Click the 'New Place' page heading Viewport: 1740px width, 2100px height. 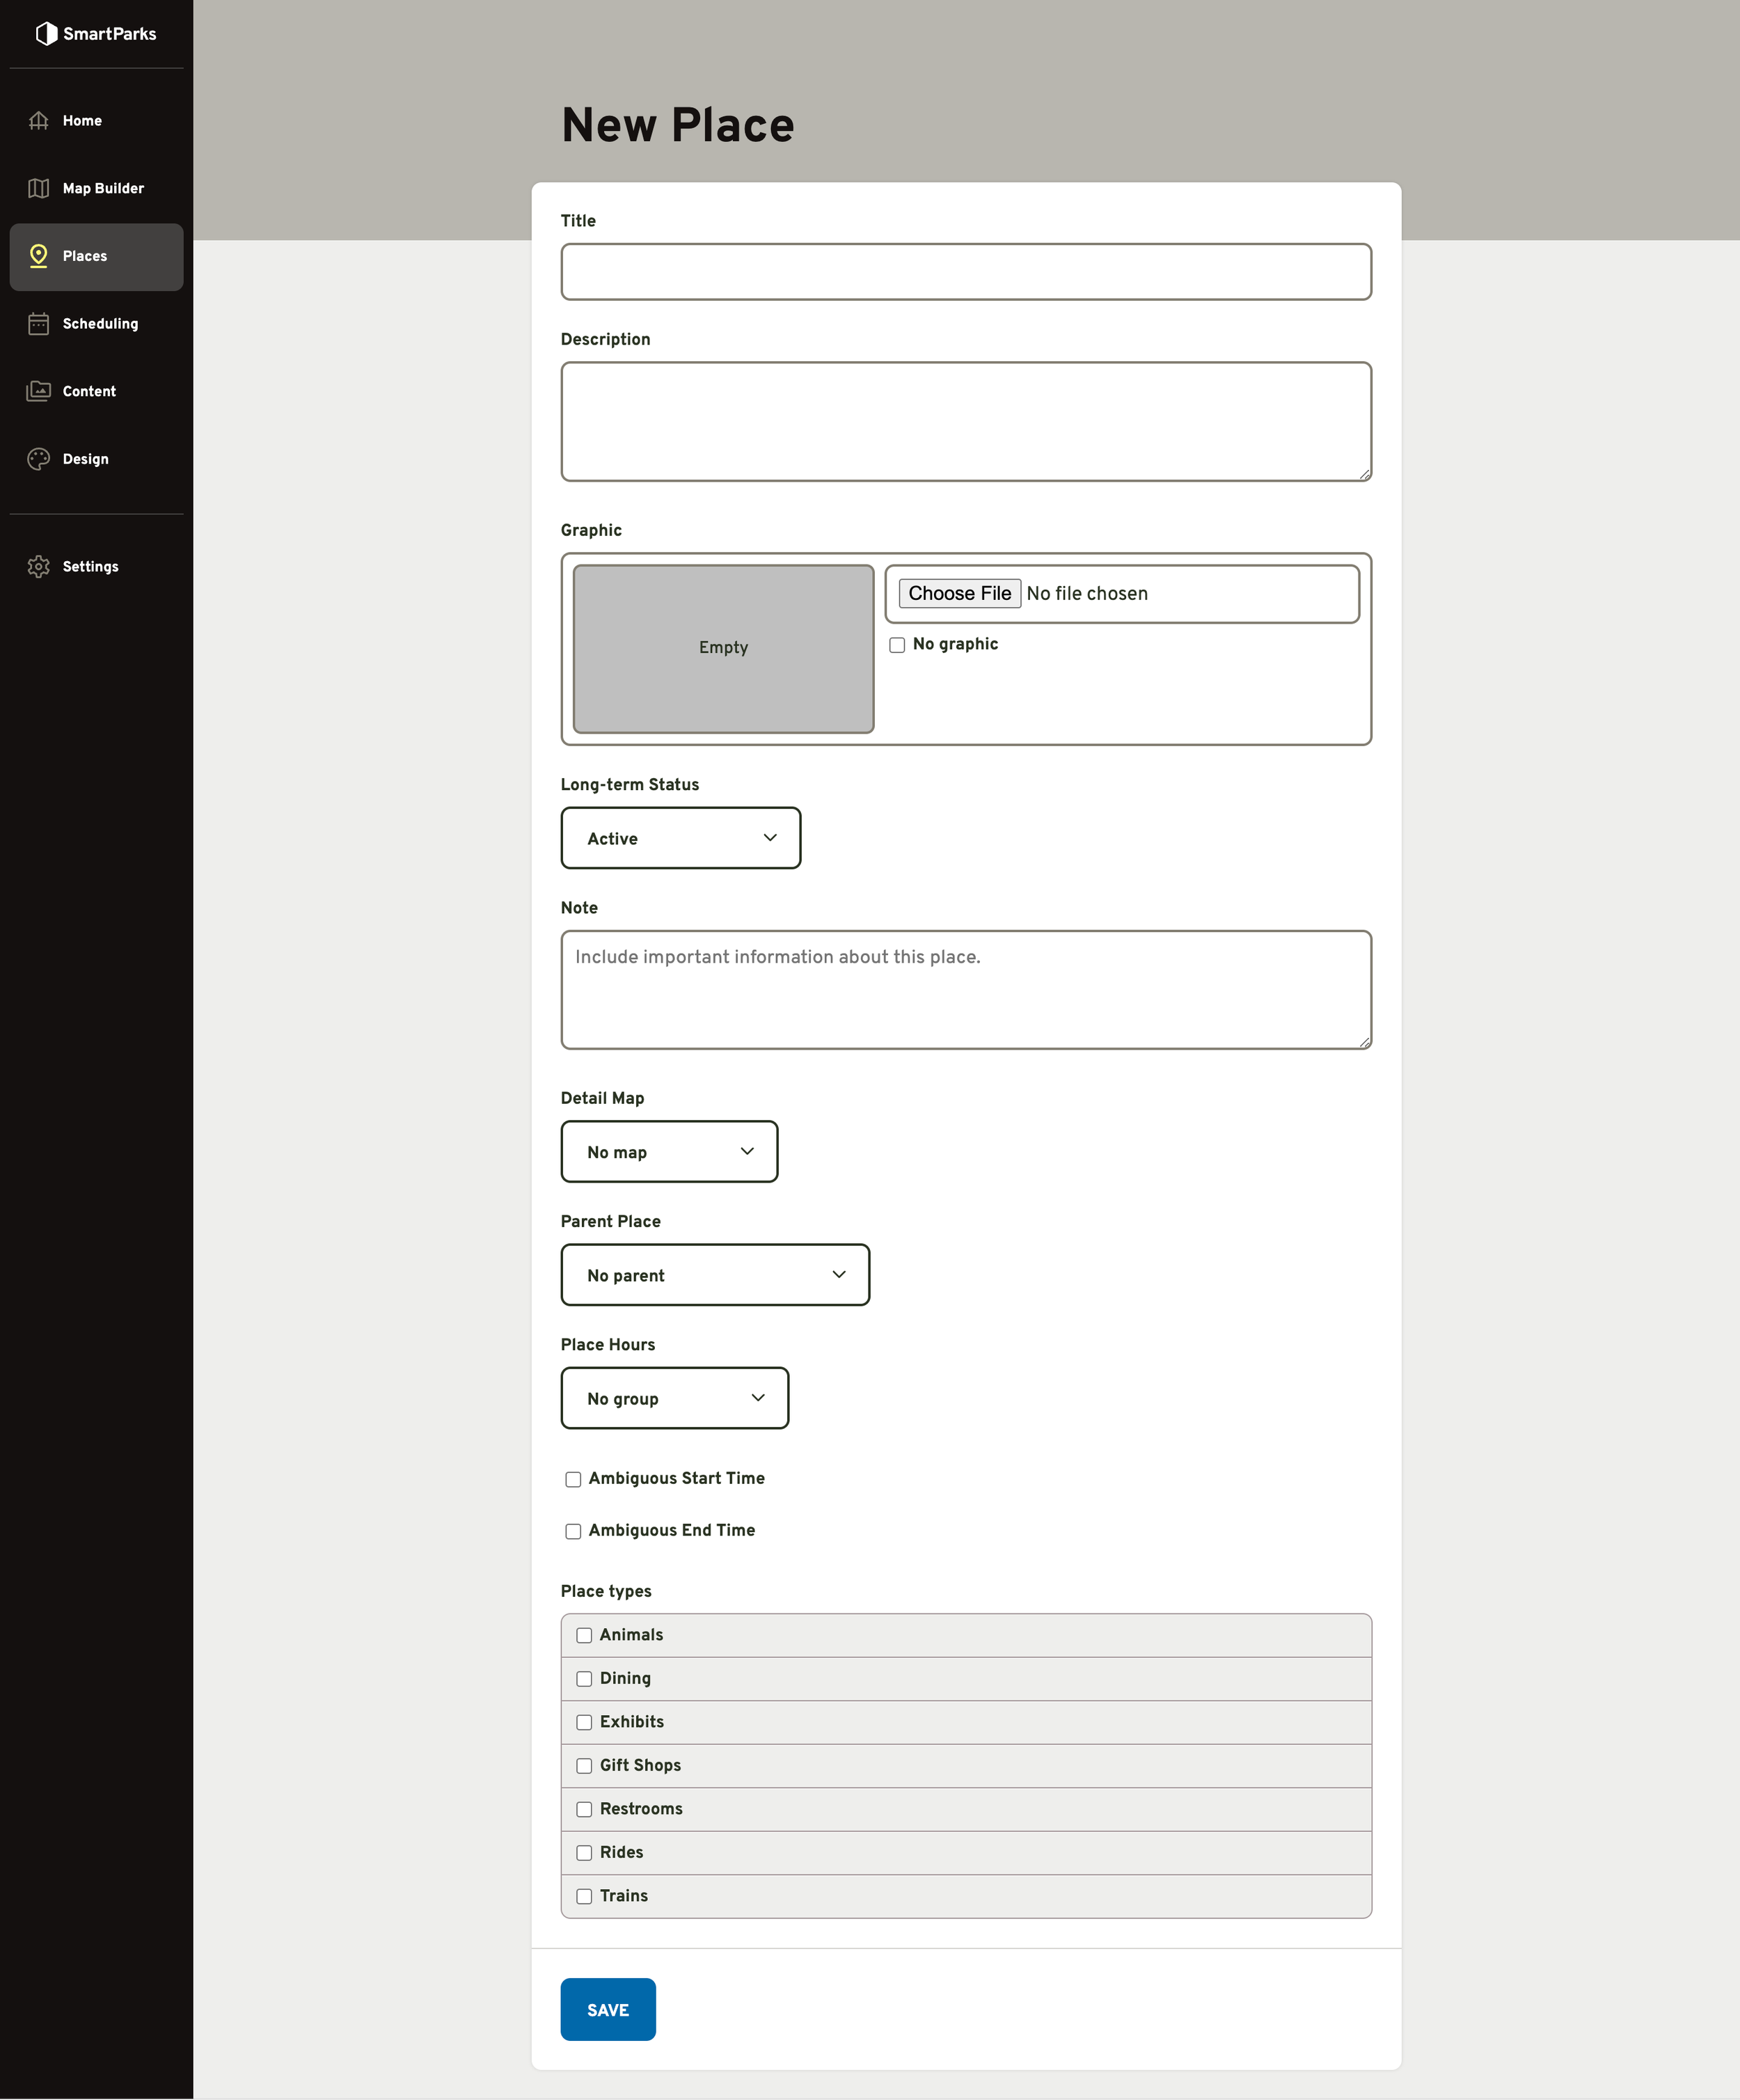(x=678, y=126)
